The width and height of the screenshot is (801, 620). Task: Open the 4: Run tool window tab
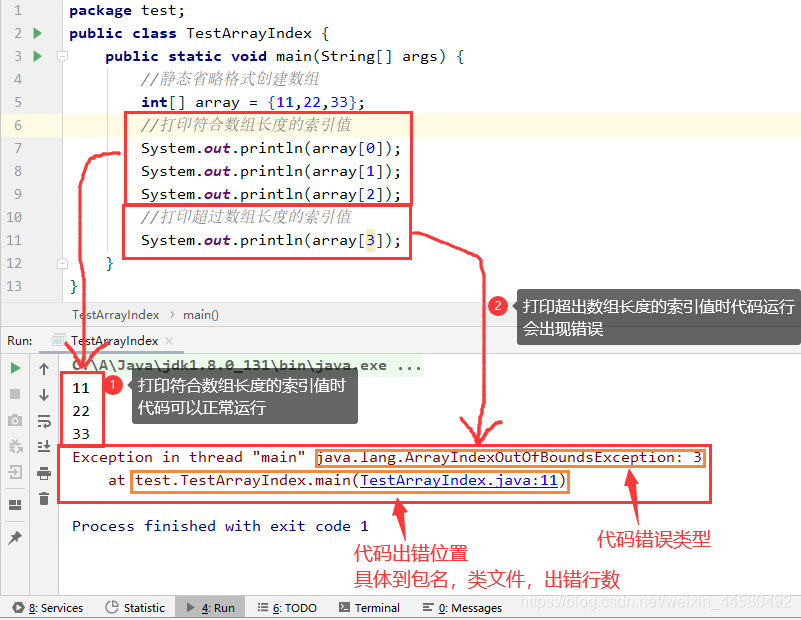click(x=210, y=608)
